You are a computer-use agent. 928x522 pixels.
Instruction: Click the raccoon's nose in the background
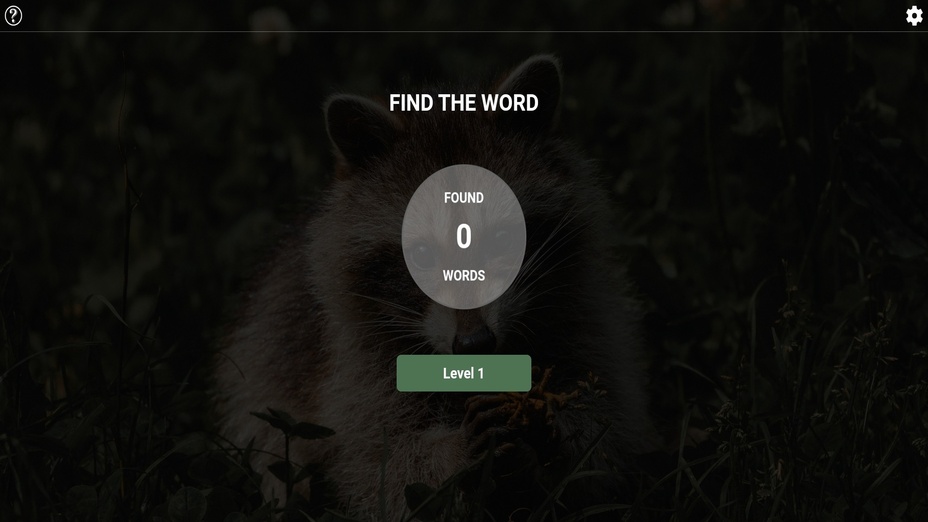(x=473, y=340)
